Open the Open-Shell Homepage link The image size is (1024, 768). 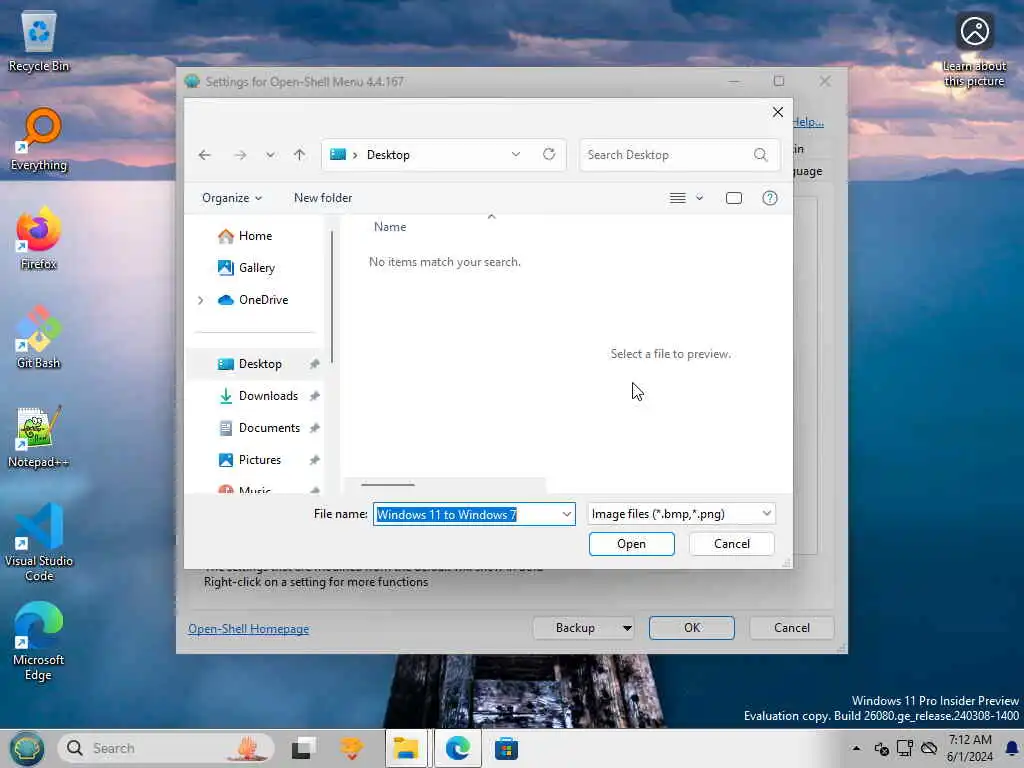[x=248, y=629]
